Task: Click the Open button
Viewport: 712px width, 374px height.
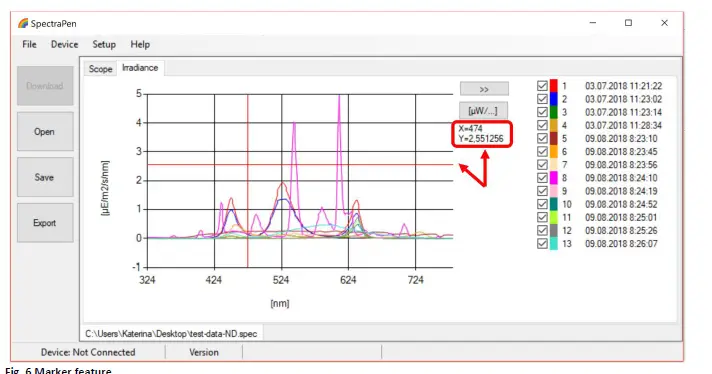Action: pos(45,132)
